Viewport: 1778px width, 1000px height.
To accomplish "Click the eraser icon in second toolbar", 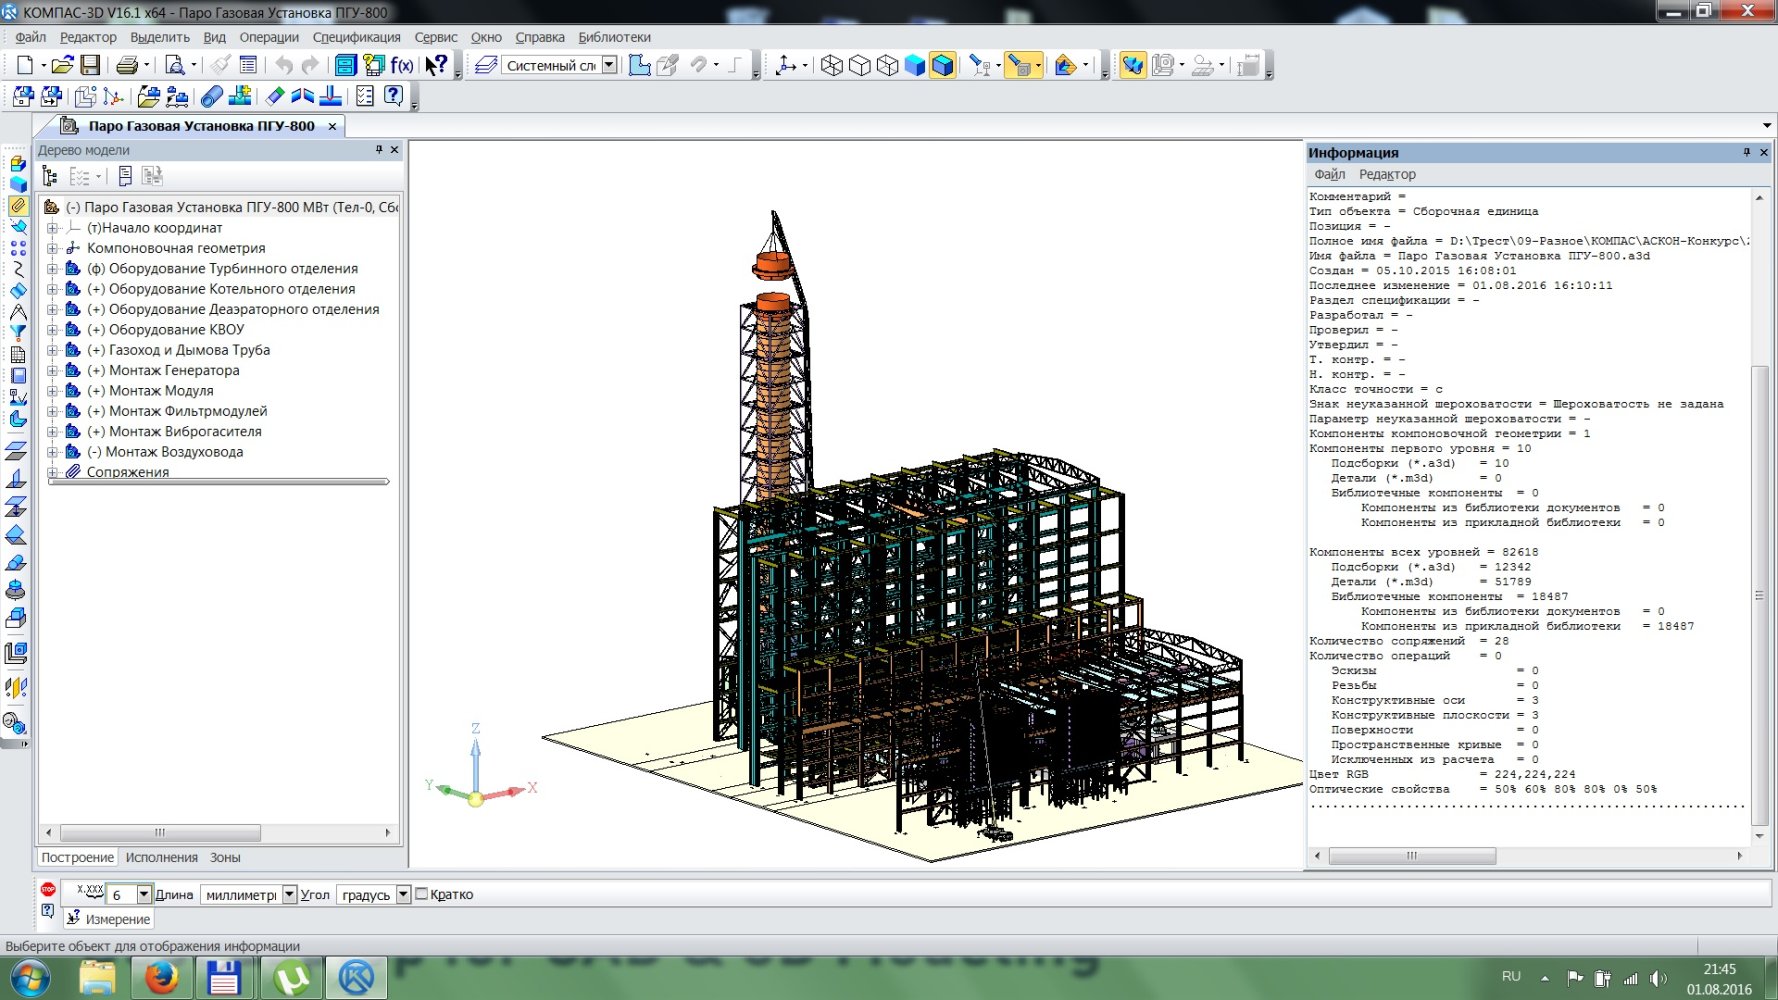I will pyautogui.click(x=275, y=96).
